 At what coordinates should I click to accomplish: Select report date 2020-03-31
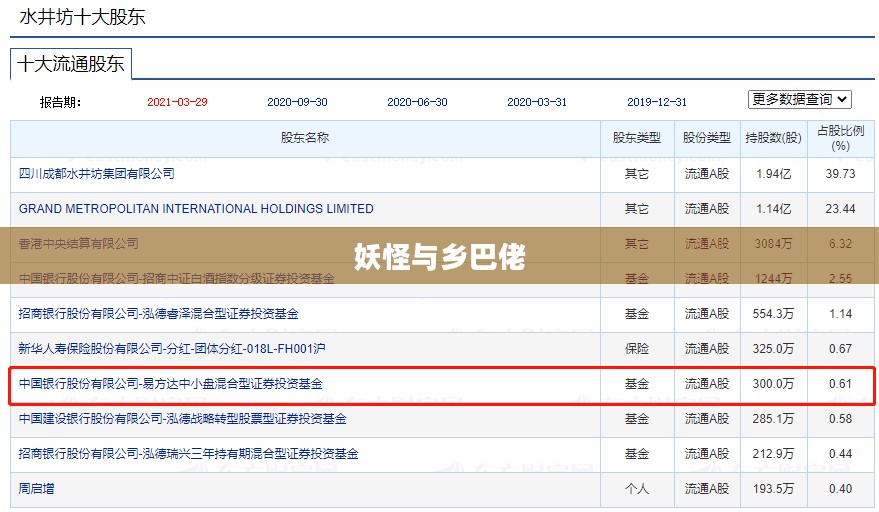click(537, 102)
